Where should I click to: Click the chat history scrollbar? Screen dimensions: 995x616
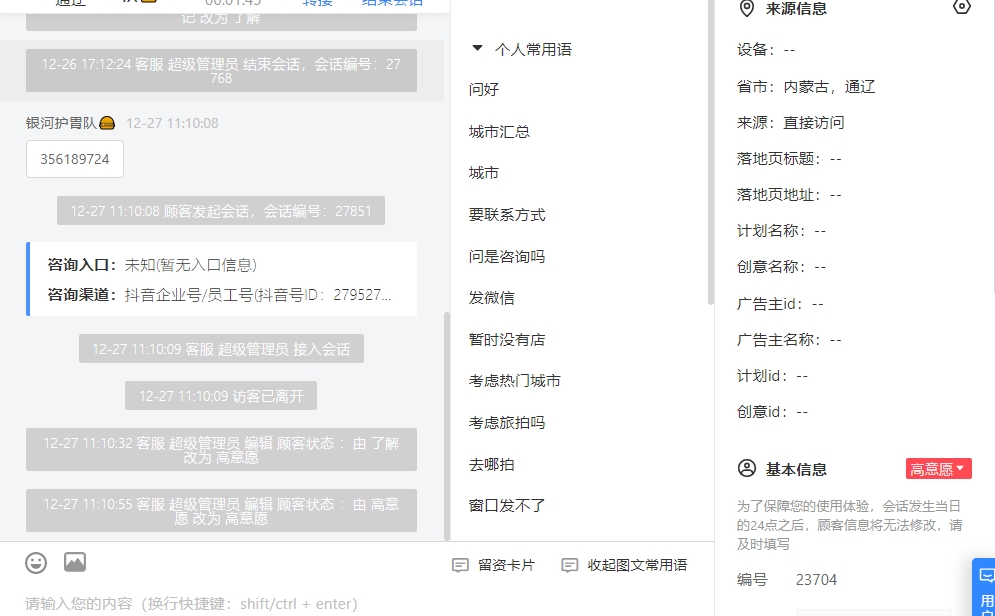tap(447, 425)
